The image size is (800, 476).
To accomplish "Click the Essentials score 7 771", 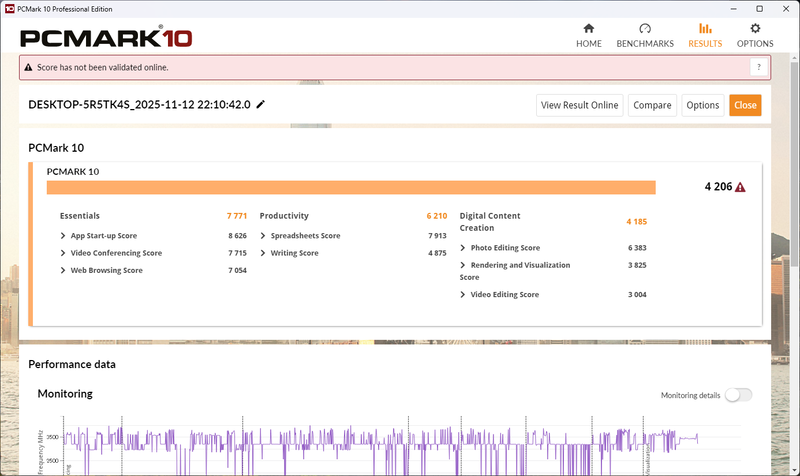I will click(x=237, y=216).
